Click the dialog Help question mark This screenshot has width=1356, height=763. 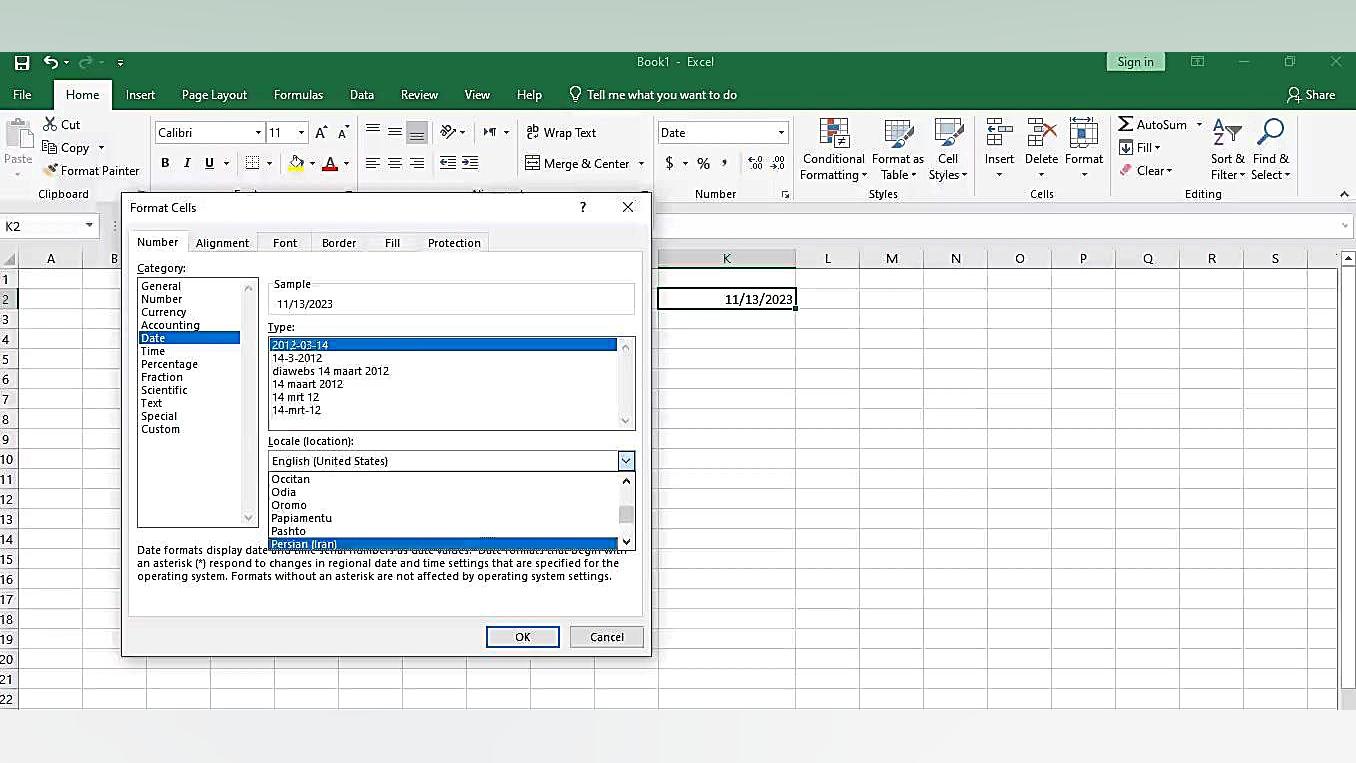click(x=583, y=207)
